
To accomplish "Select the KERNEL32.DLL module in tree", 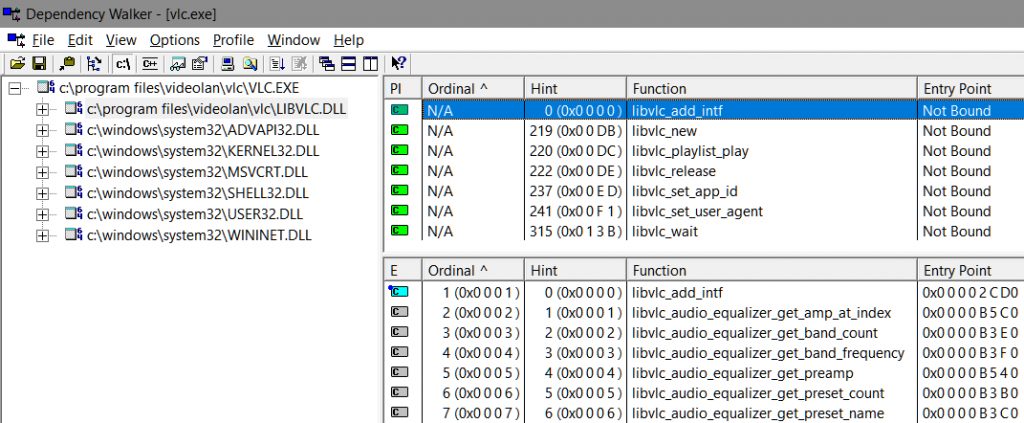I will point(203,151).
